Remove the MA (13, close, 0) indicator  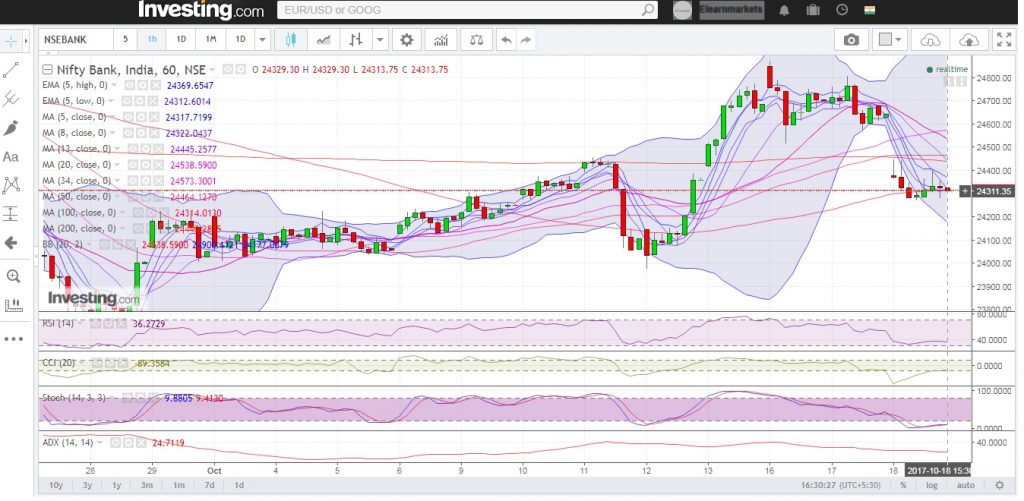tap(158, 150)
